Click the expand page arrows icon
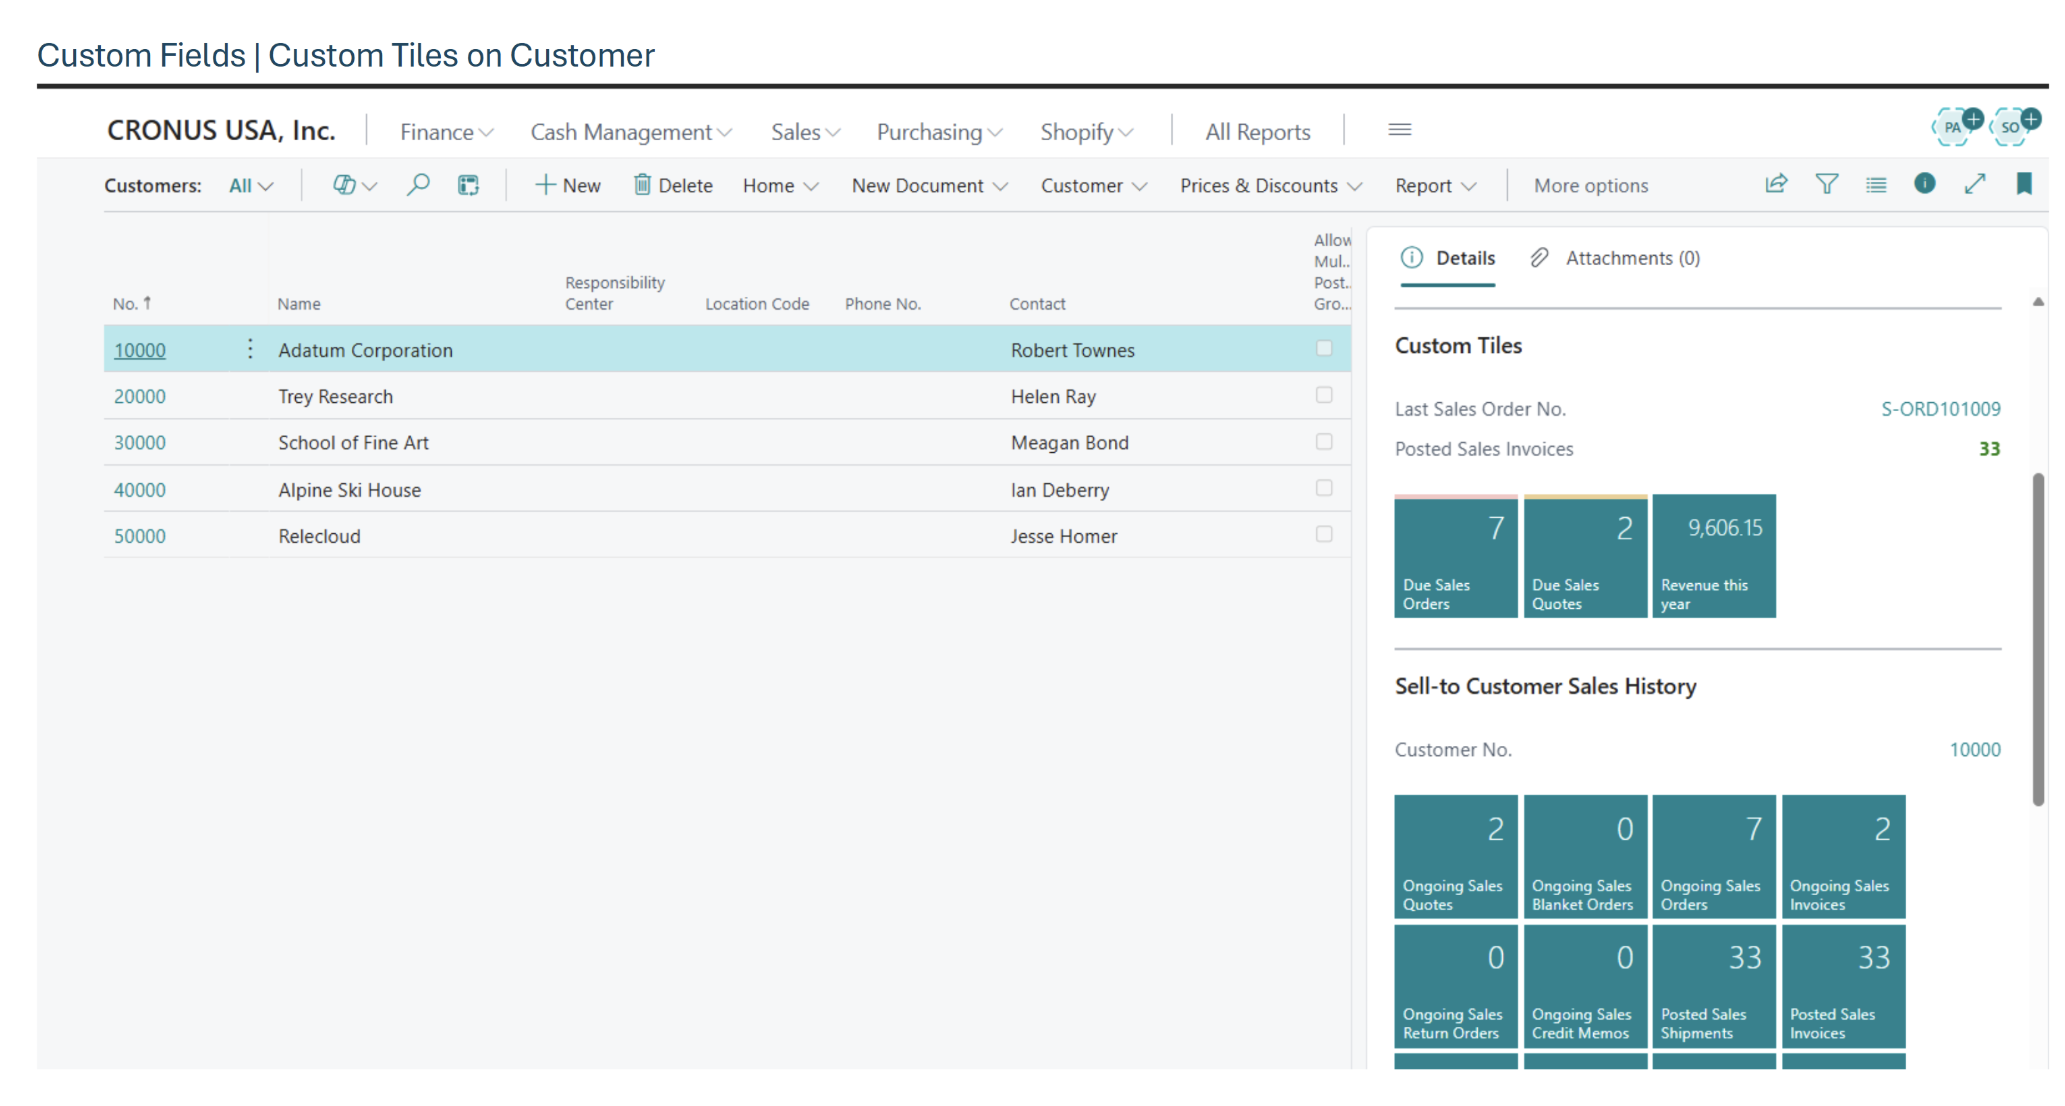 pyautogui.click(x=1975, y=184)
